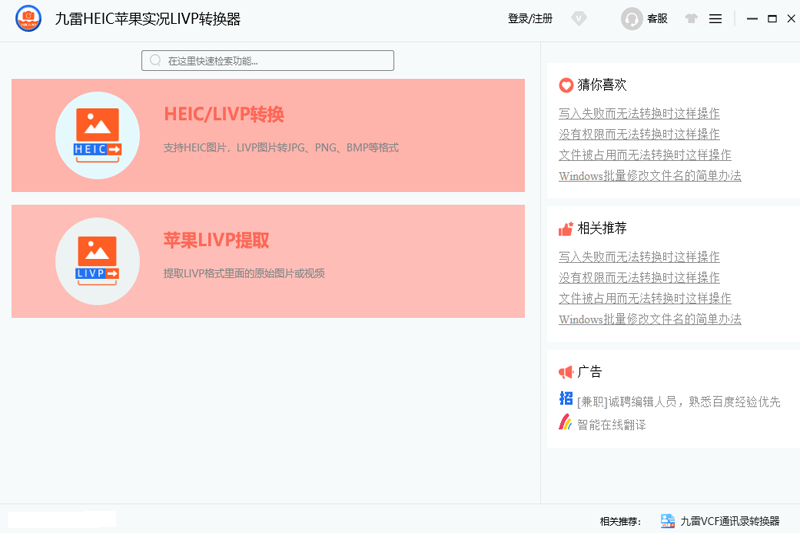This screenshot has width=800, height=533.
Task: Open 没有权限而无法转换时这样操作 link under 猜你喜欢
Action: [639, 134]
